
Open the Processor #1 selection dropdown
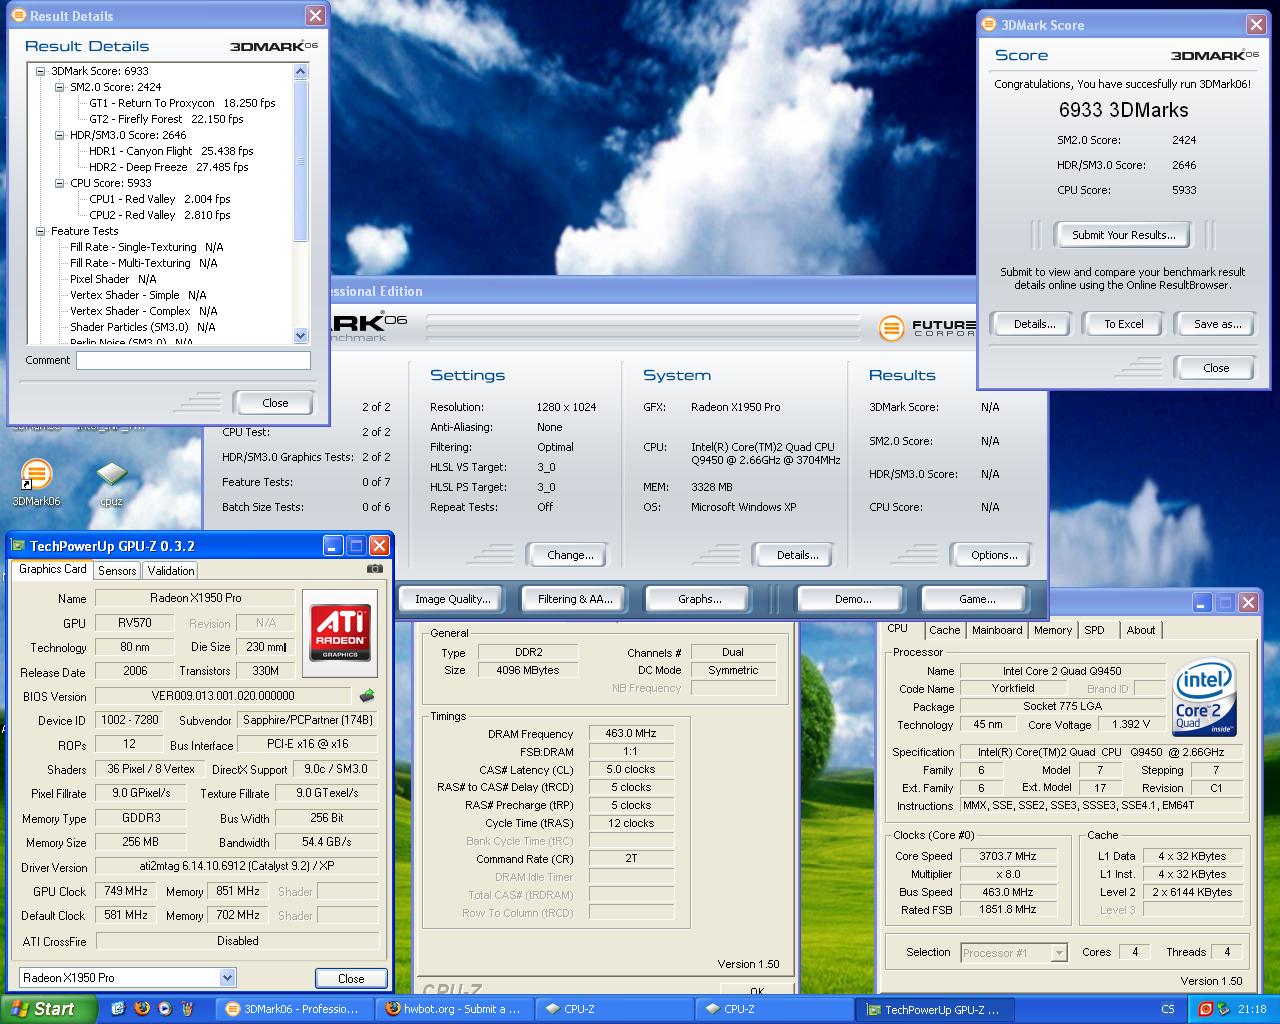pos(1058,953)
